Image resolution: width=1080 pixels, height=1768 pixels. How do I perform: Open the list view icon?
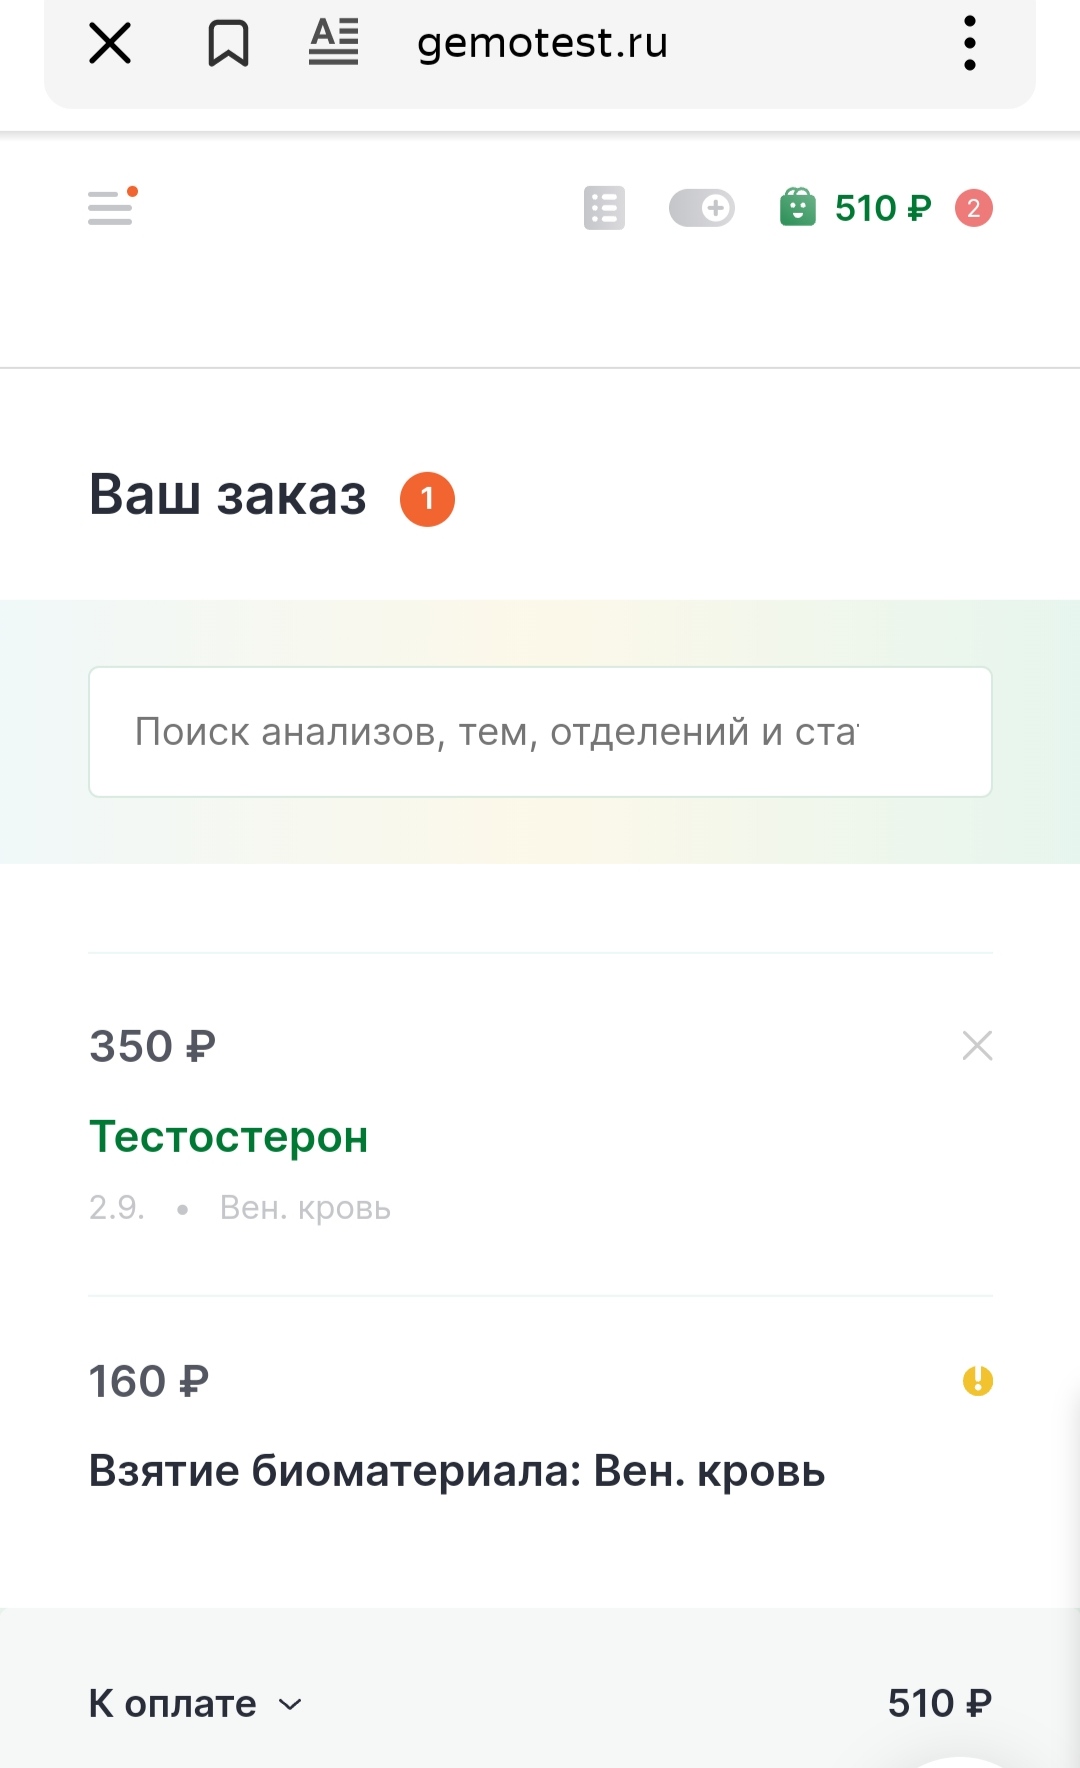coord(604,208)
